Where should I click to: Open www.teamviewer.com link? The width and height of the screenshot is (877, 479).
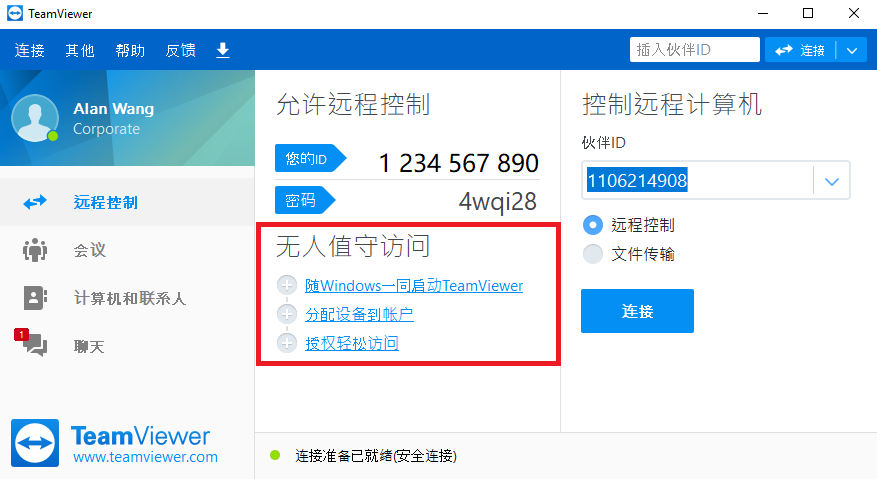click(145, 457)
